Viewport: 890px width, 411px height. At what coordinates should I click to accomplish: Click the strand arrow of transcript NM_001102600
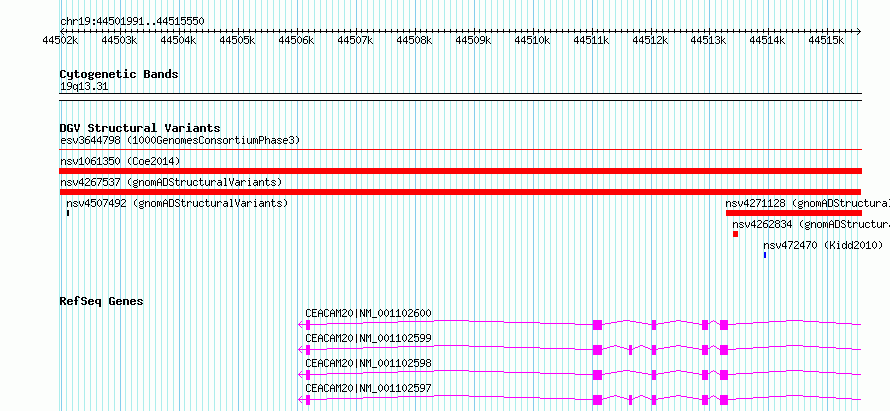[x=301, y=325]
